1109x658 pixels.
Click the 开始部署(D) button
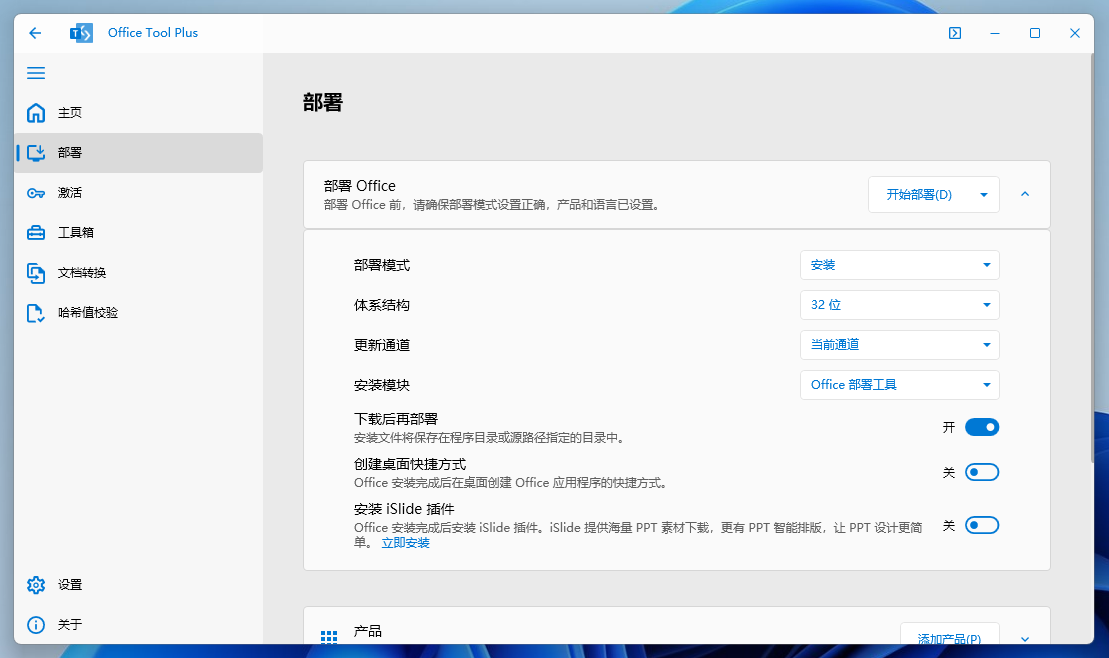click(919, 195)
